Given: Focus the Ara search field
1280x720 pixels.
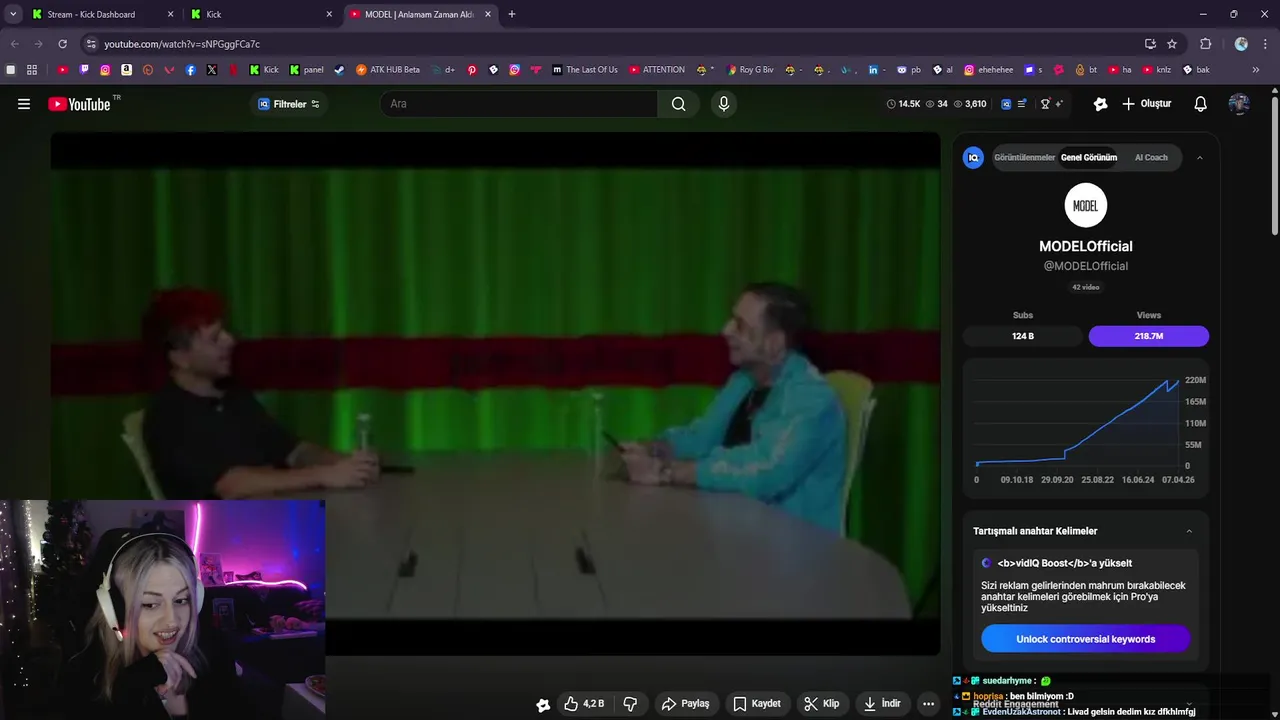Looking at the screenshot, I should point(520,104).
